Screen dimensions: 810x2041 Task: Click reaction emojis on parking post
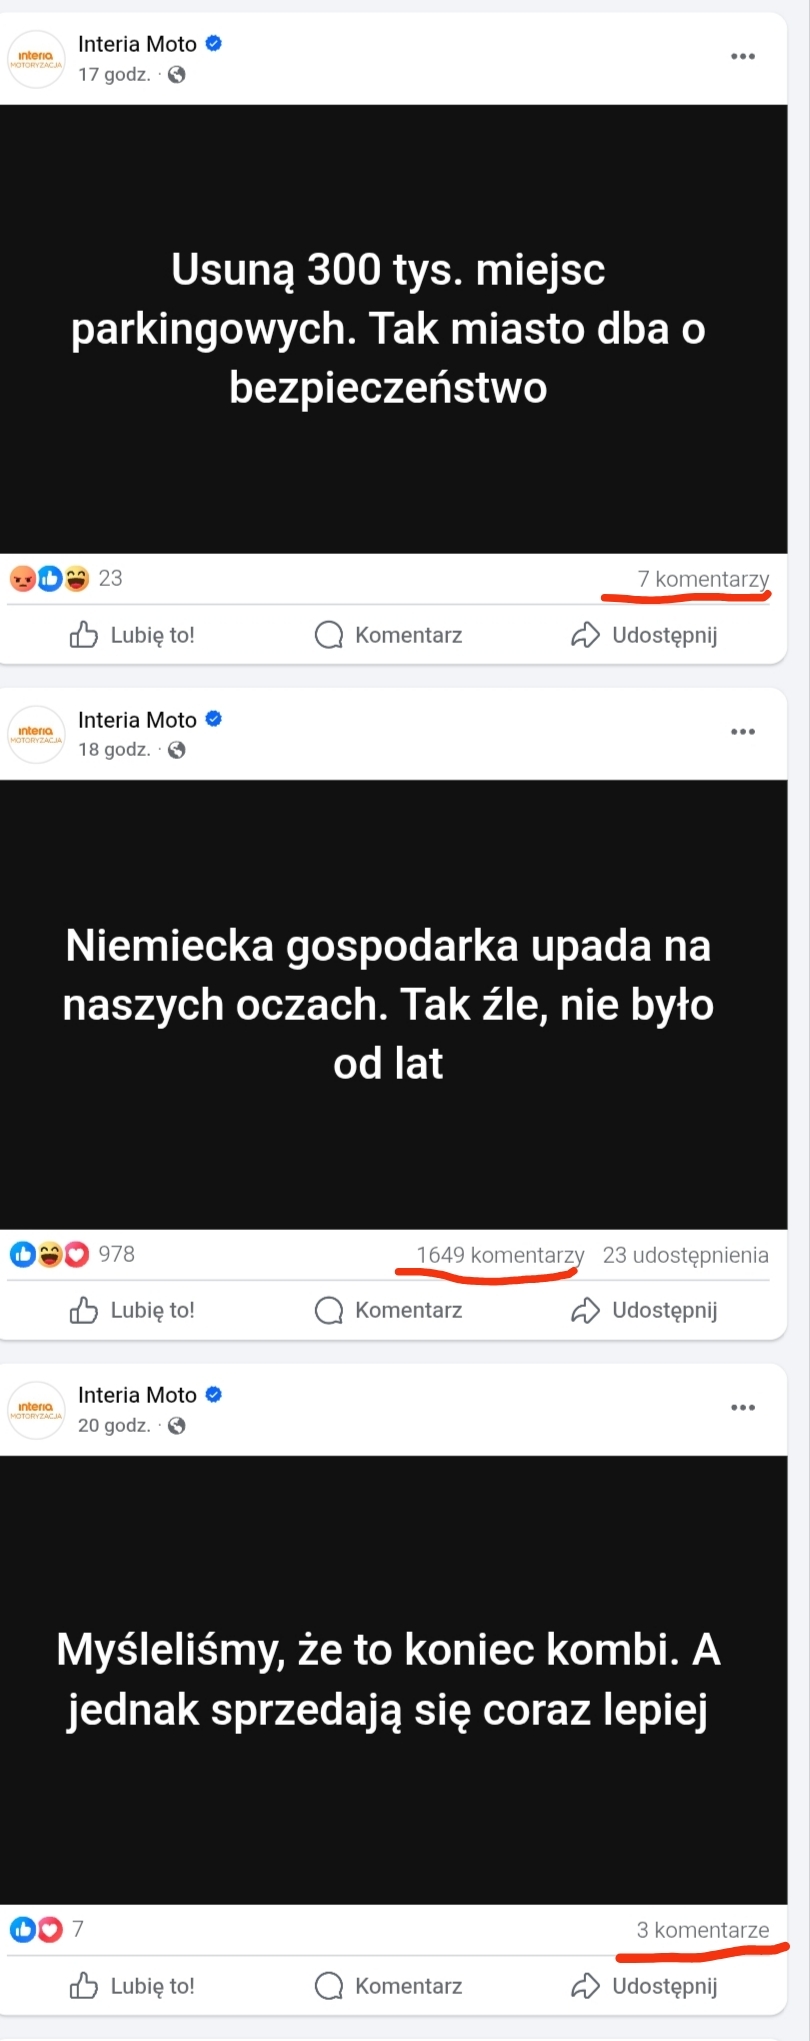pos(49,578)
